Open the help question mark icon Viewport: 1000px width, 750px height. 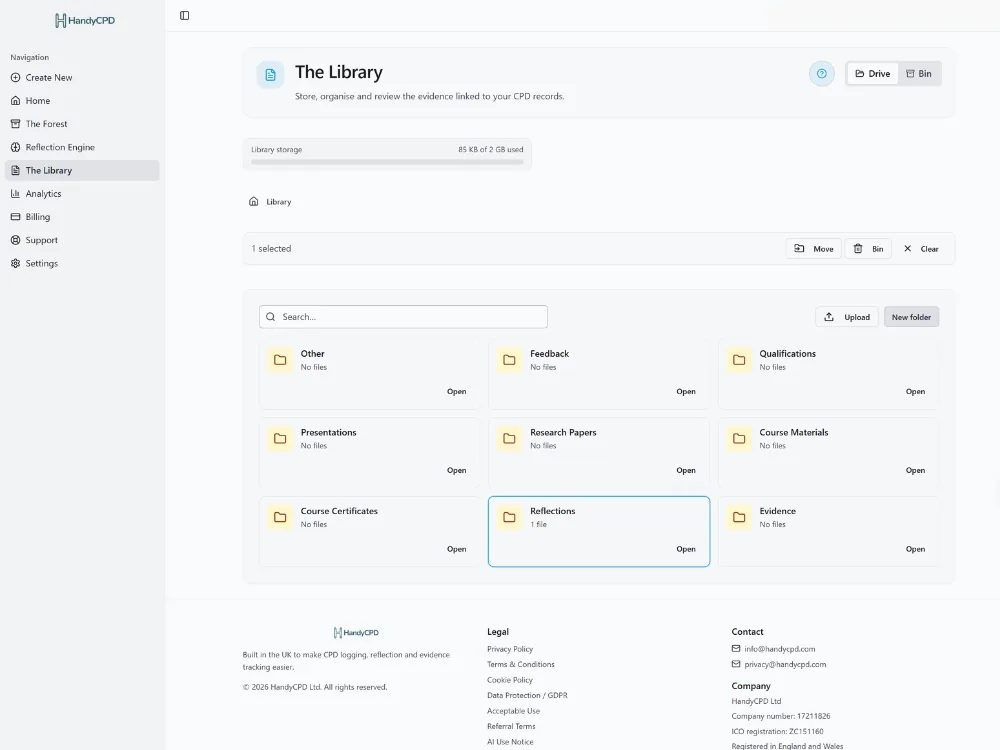pyautogui.click(x=821, y=73)
